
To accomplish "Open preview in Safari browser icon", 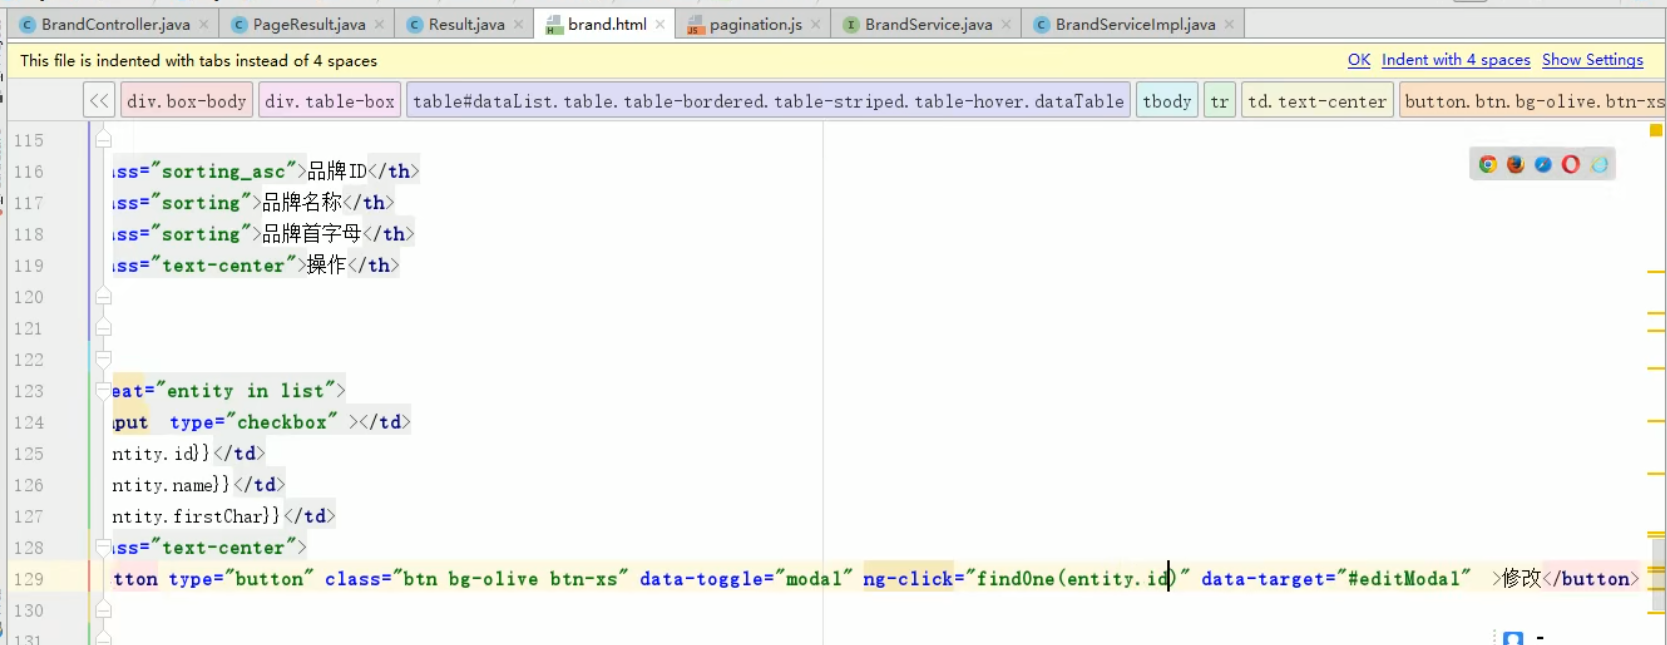I will click(x=1543, y=165).
